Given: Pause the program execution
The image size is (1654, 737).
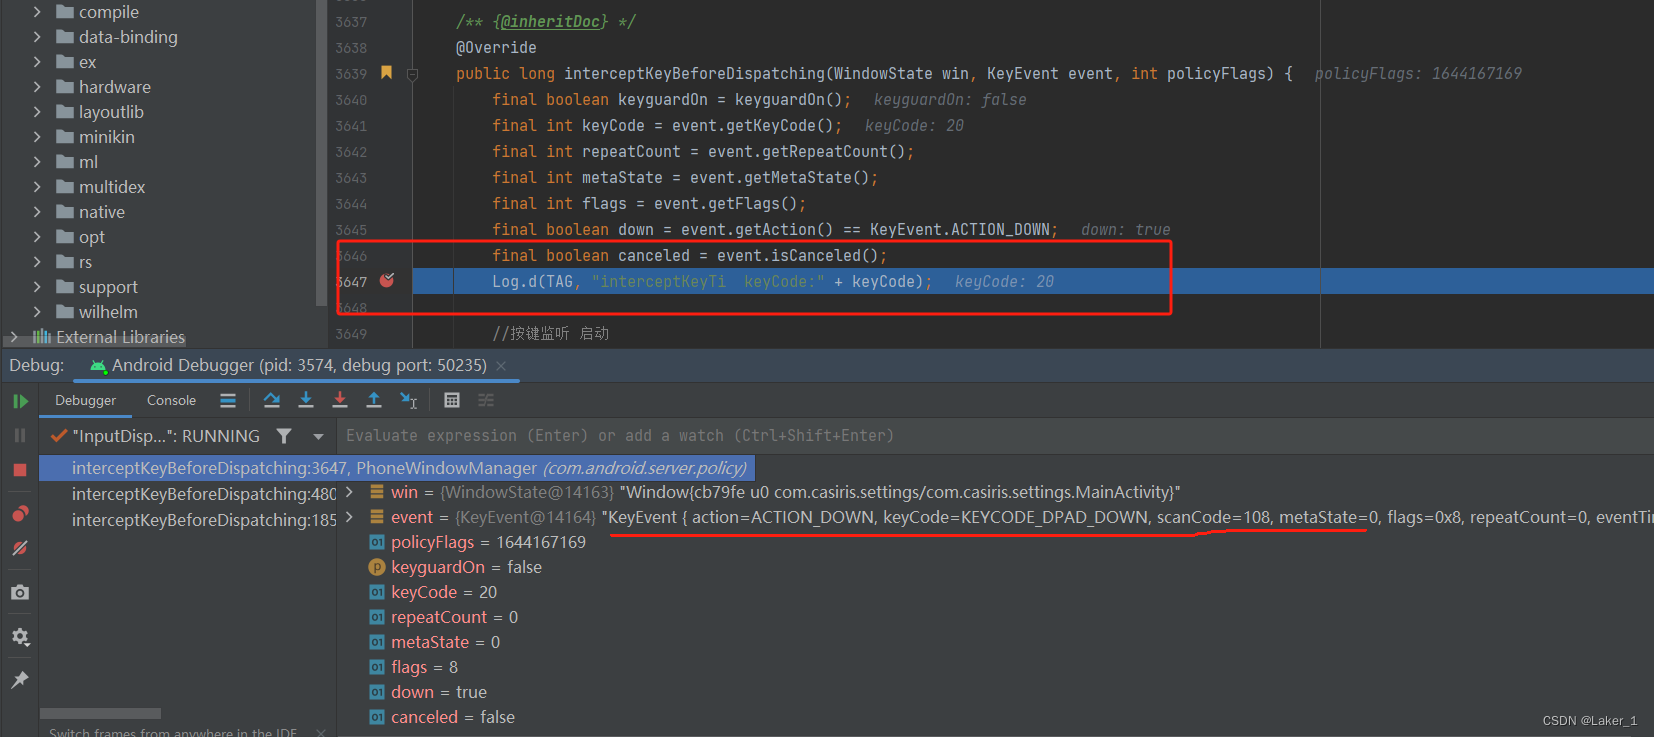Looking at the screenshot, I should point(20,436).
